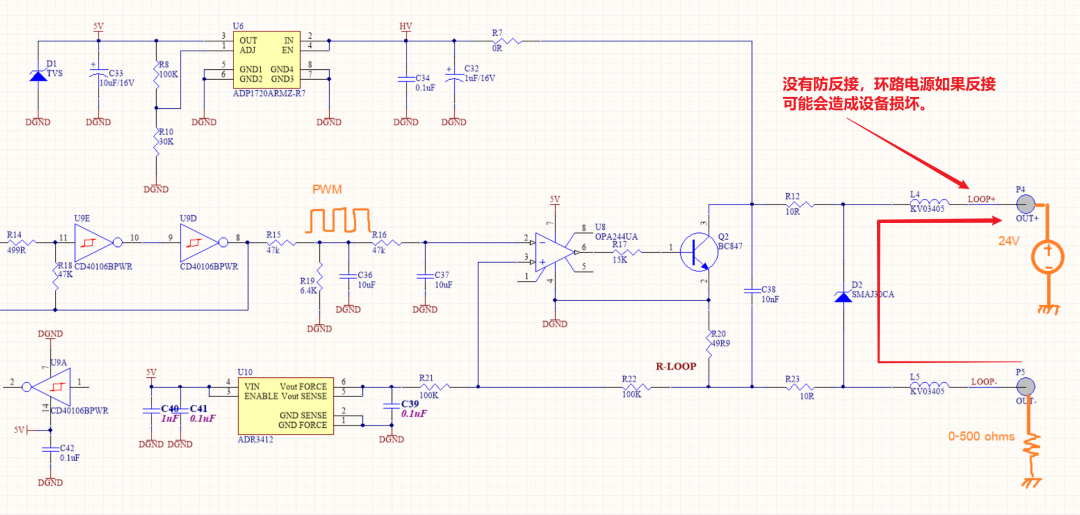Click resistor R21 100K
1080x515 pixels.
click(435, 387)
